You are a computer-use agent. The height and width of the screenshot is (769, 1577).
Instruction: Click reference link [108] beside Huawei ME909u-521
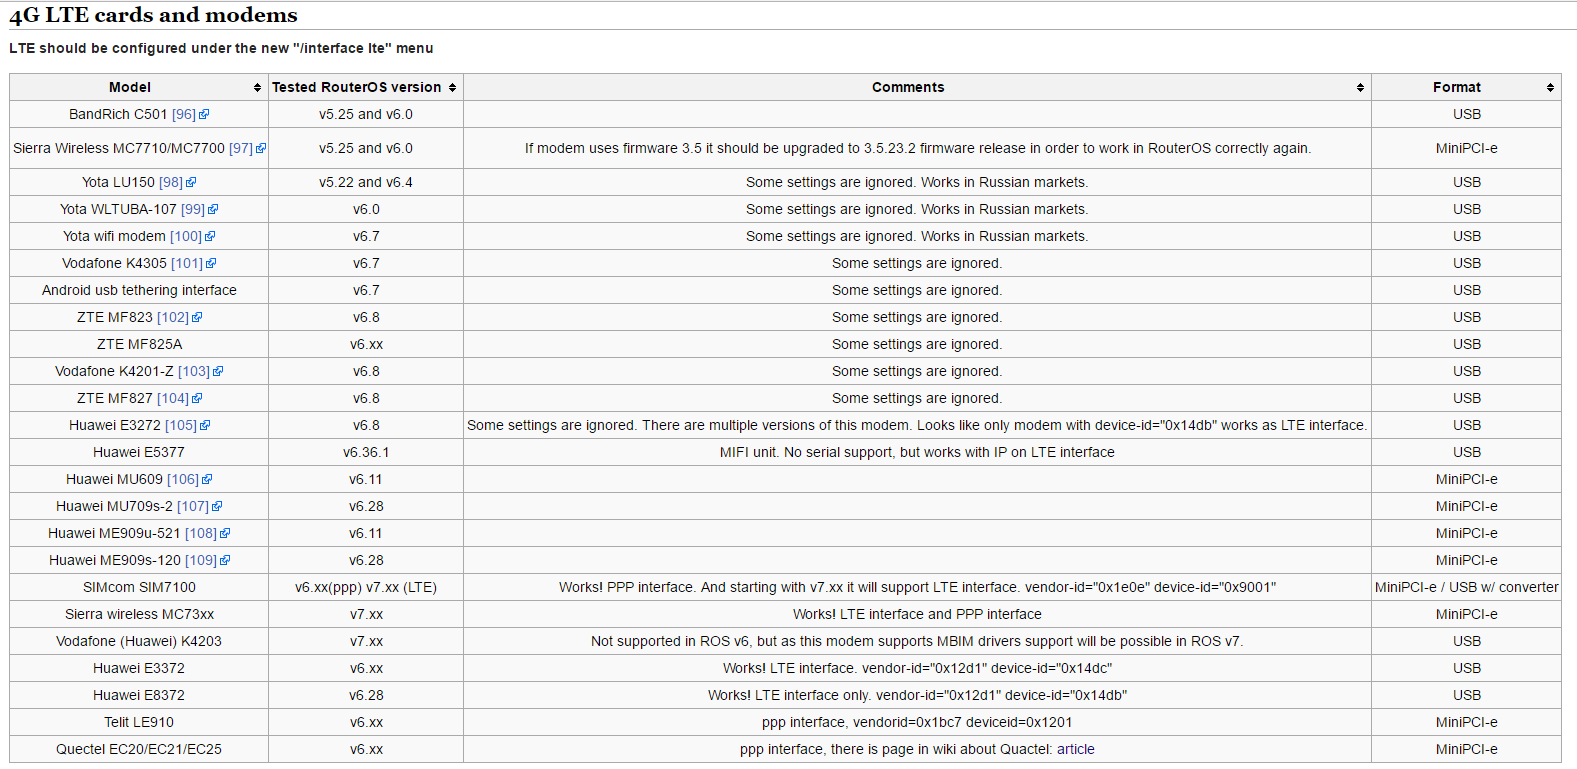tap(201, 533)
